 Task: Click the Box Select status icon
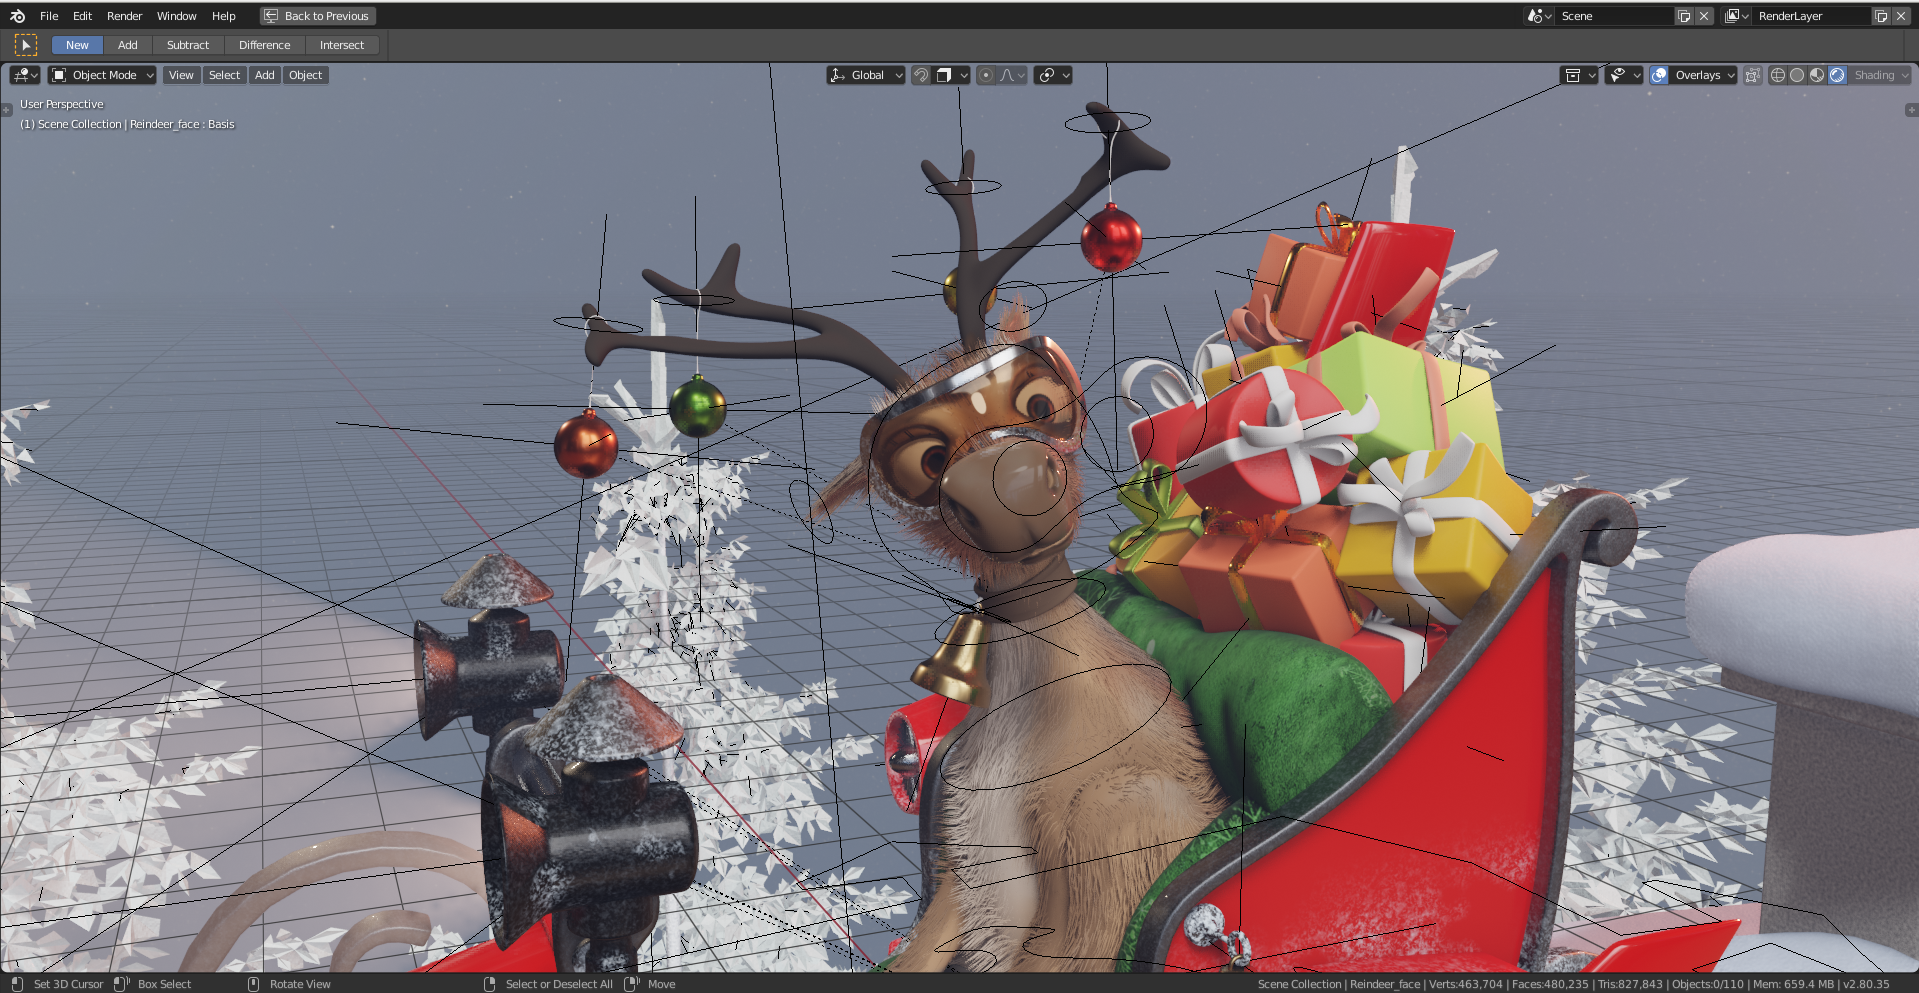[x=122, y=984]
